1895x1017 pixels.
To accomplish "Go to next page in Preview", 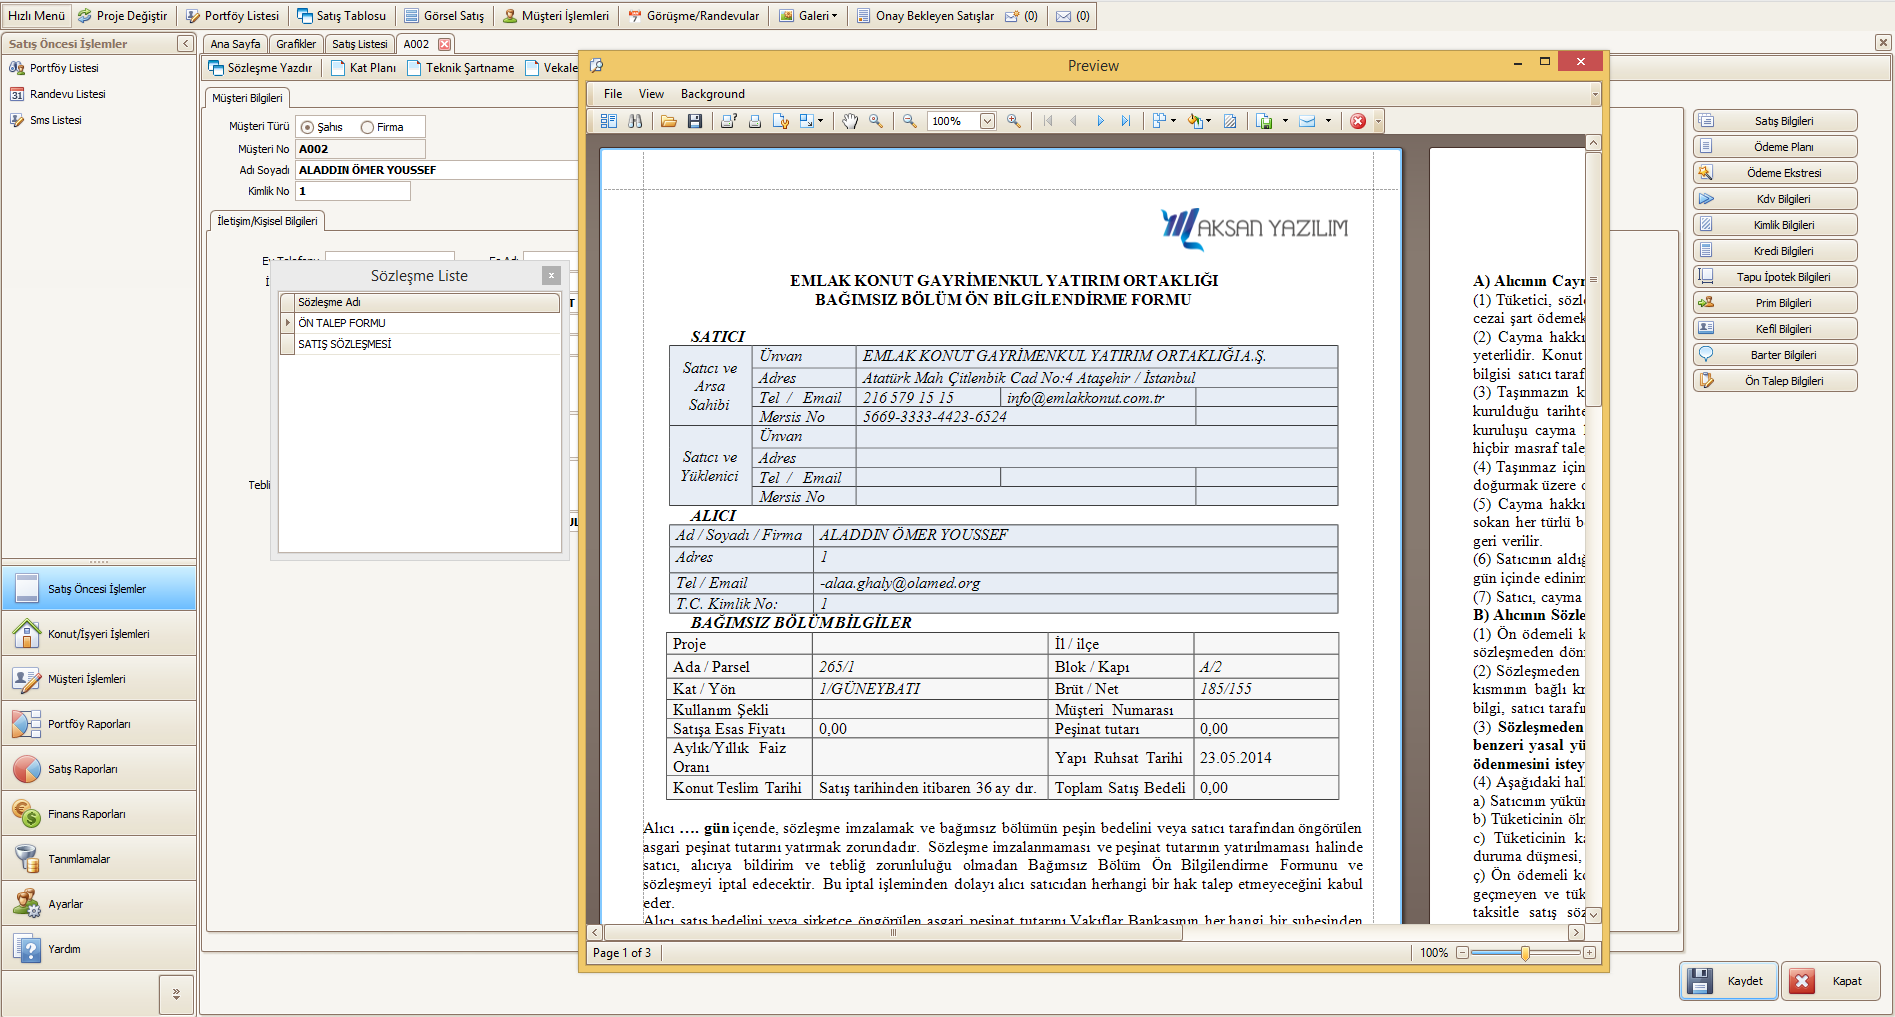I will point(1100,121).
